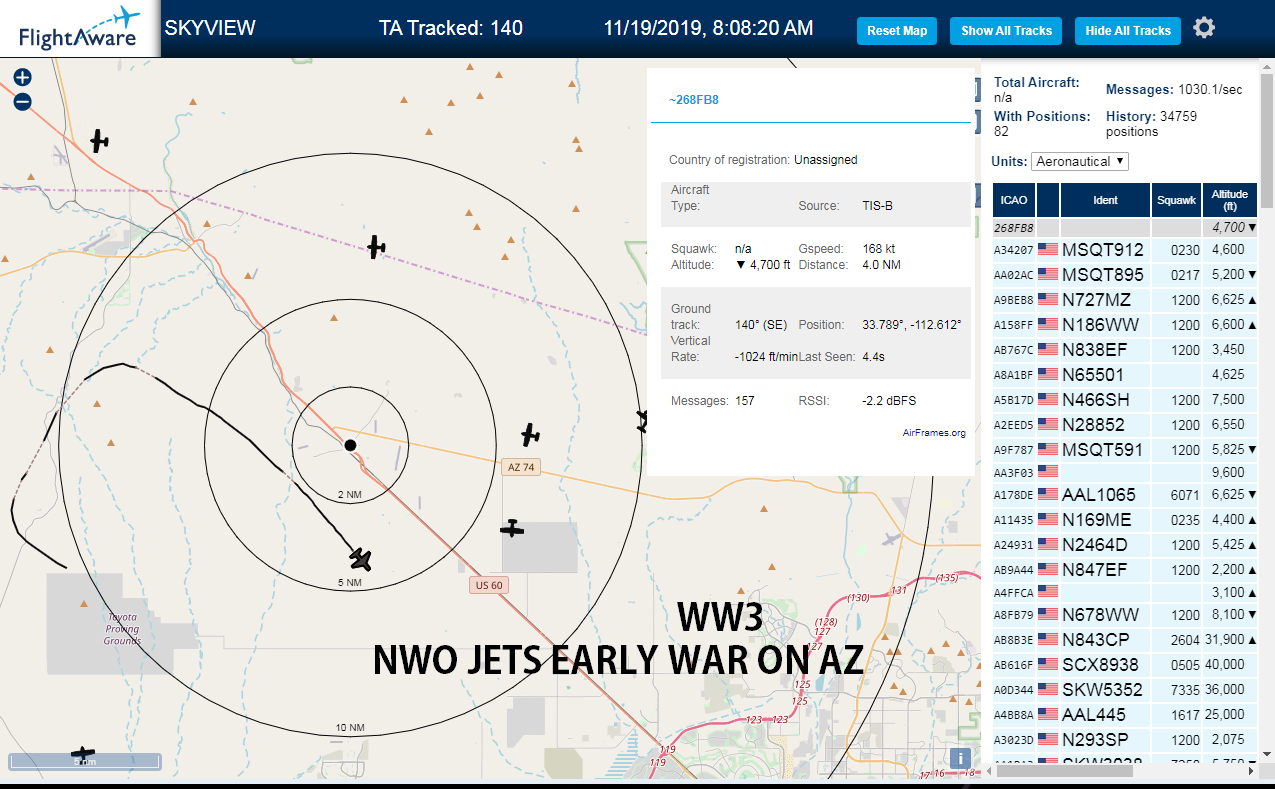Image resolution: width=1275 pixels, height=789 pixels.
Task: Zoom in the map with plus button
Action: (x=23, y=77)
